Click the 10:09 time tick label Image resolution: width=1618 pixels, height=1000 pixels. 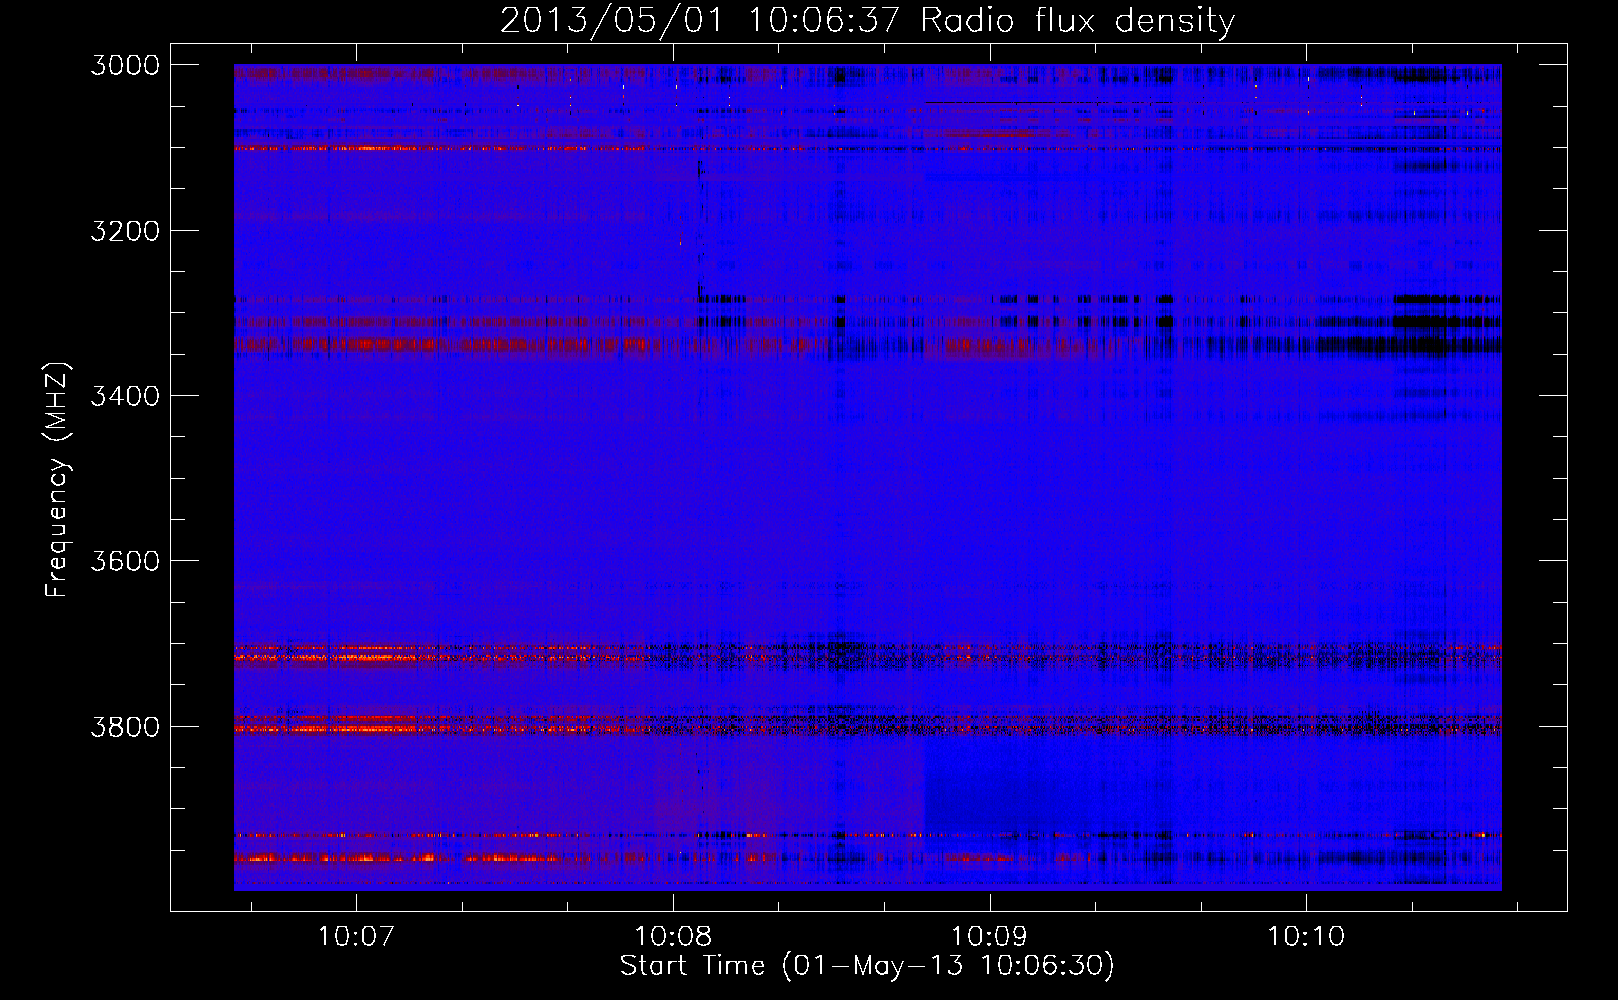click(x=989, y=937)
